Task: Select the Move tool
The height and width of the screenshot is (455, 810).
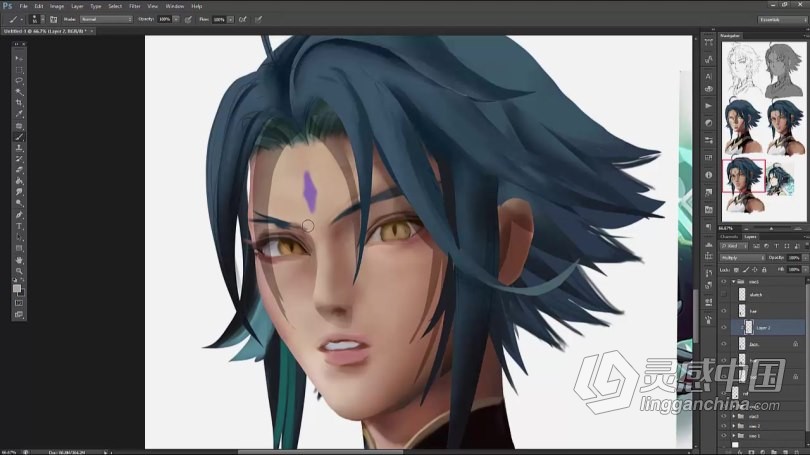Action: pos(19,58)
